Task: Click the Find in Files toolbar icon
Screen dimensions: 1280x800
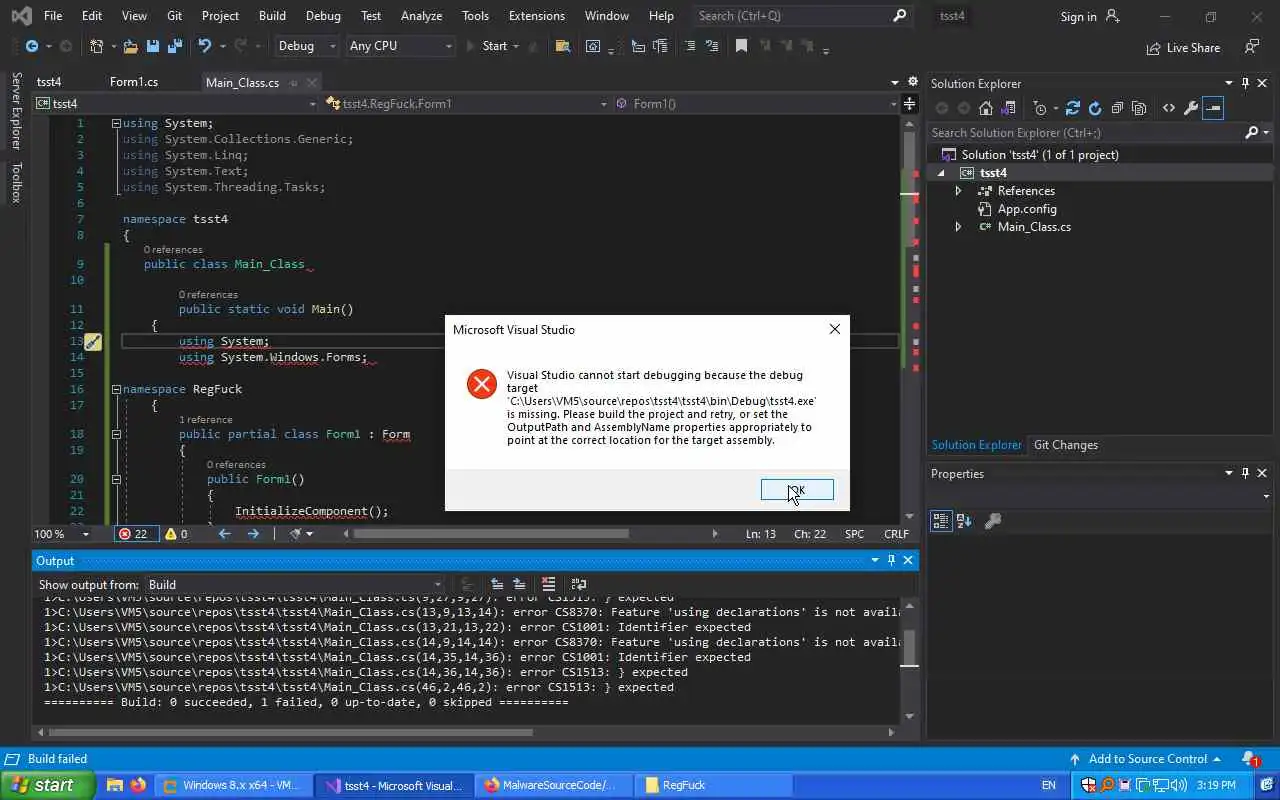Action: (x=563, y=46)
